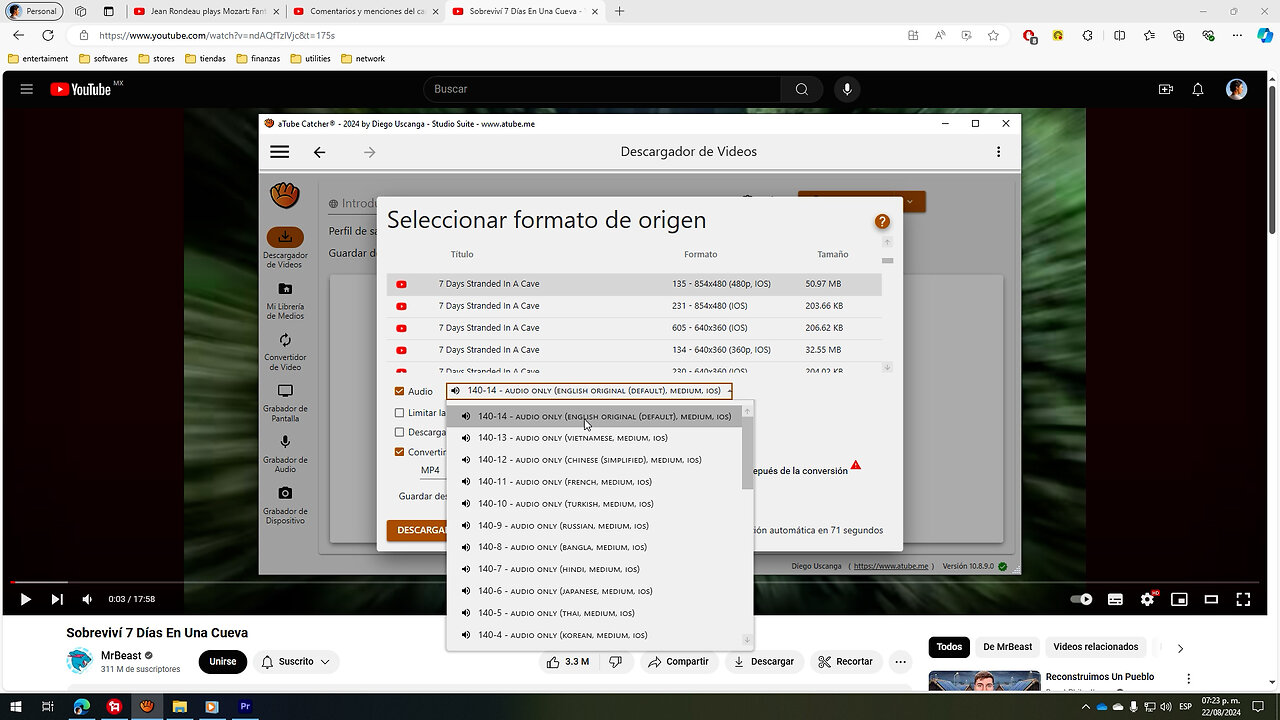Open Convertidor de Video in the sidebar

285,351
